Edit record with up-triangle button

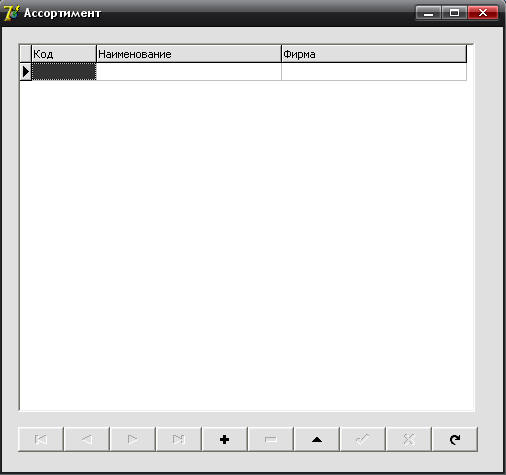[x=317, y=439]
